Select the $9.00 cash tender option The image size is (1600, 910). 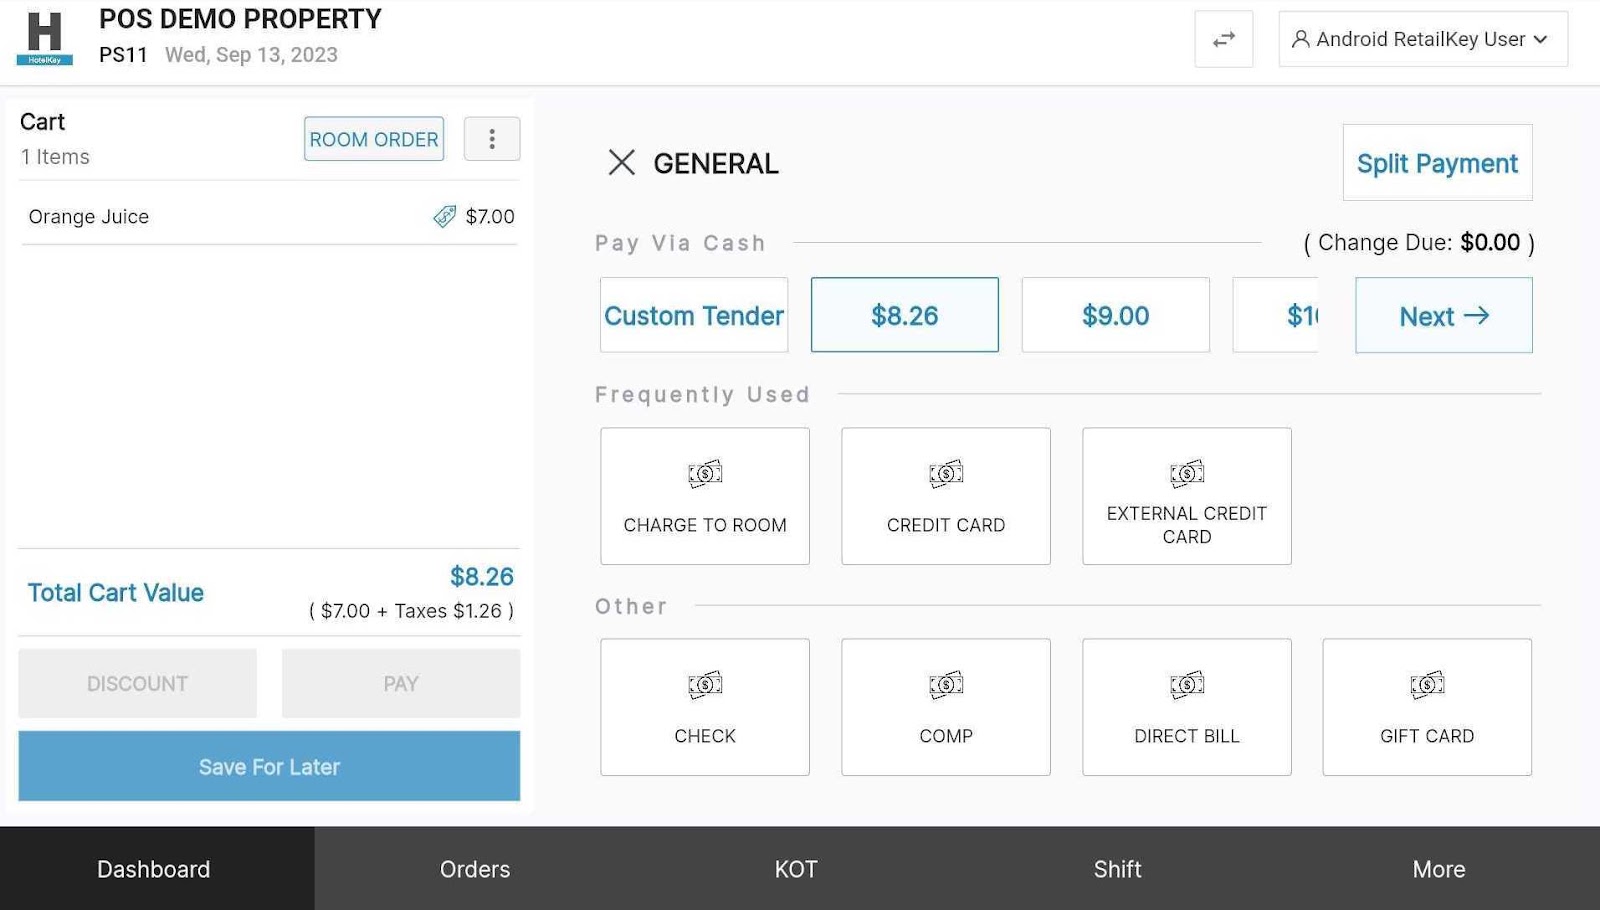(1115, 315)
